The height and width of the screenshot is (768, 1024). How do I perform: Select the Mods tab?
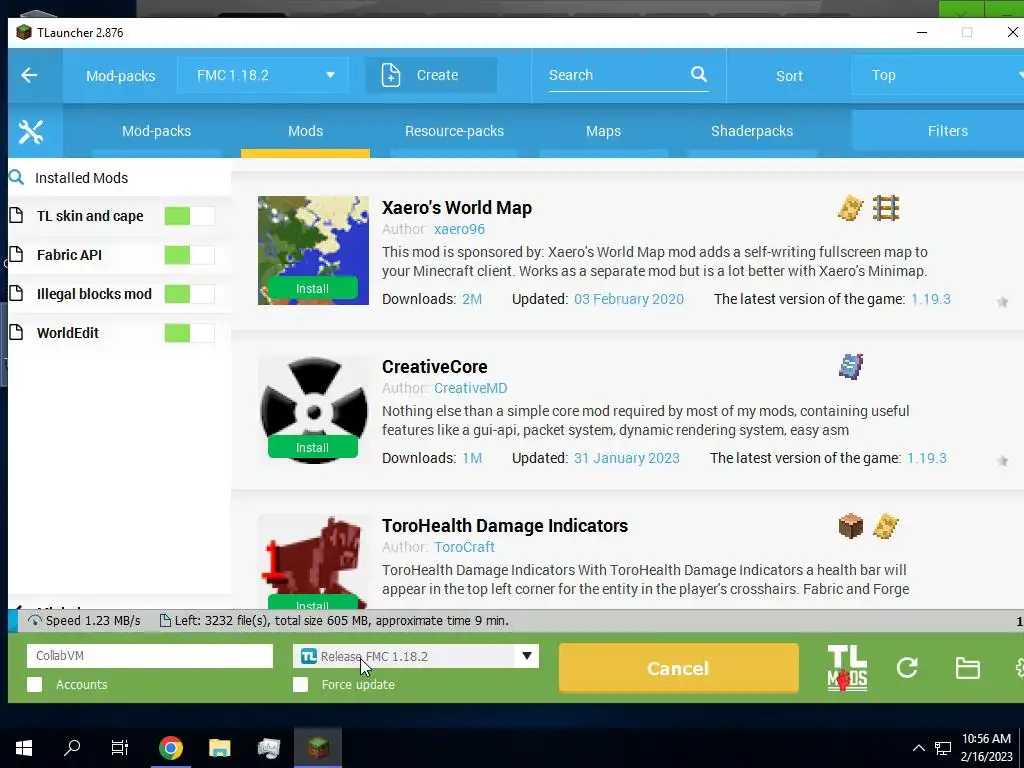306,131
